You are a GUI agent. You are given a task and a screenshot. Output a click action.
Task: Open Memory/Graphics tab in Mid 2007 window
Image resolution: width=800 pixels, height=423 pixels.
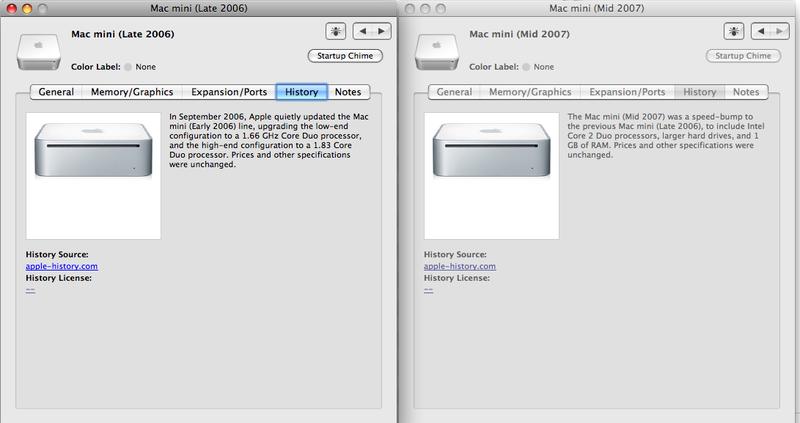point(530,92)
